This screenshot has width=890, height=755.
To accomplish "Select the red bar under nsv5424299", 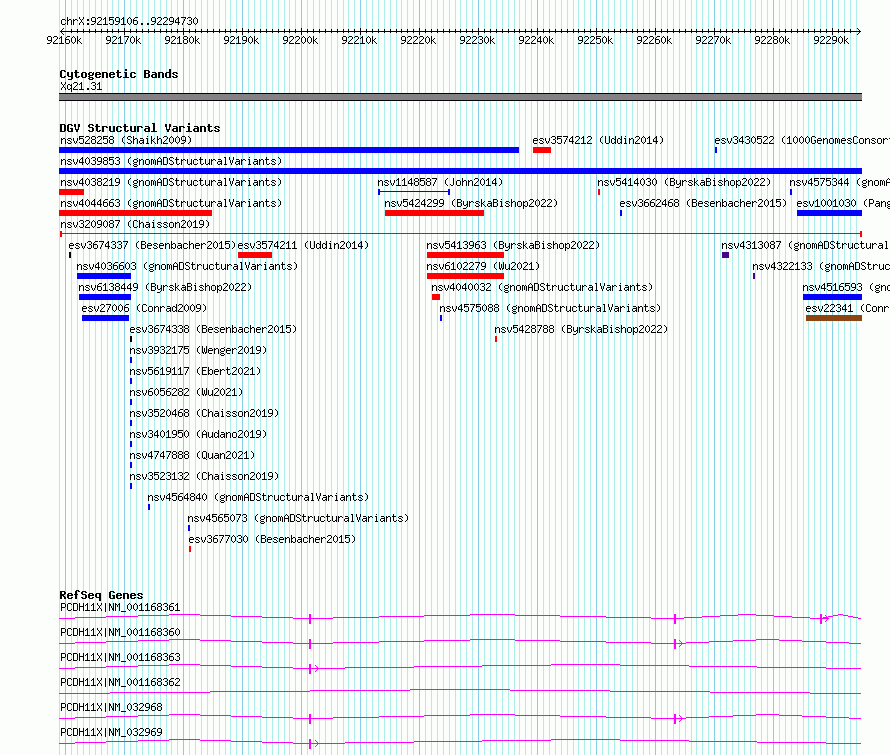I will [x=434, y=213].
